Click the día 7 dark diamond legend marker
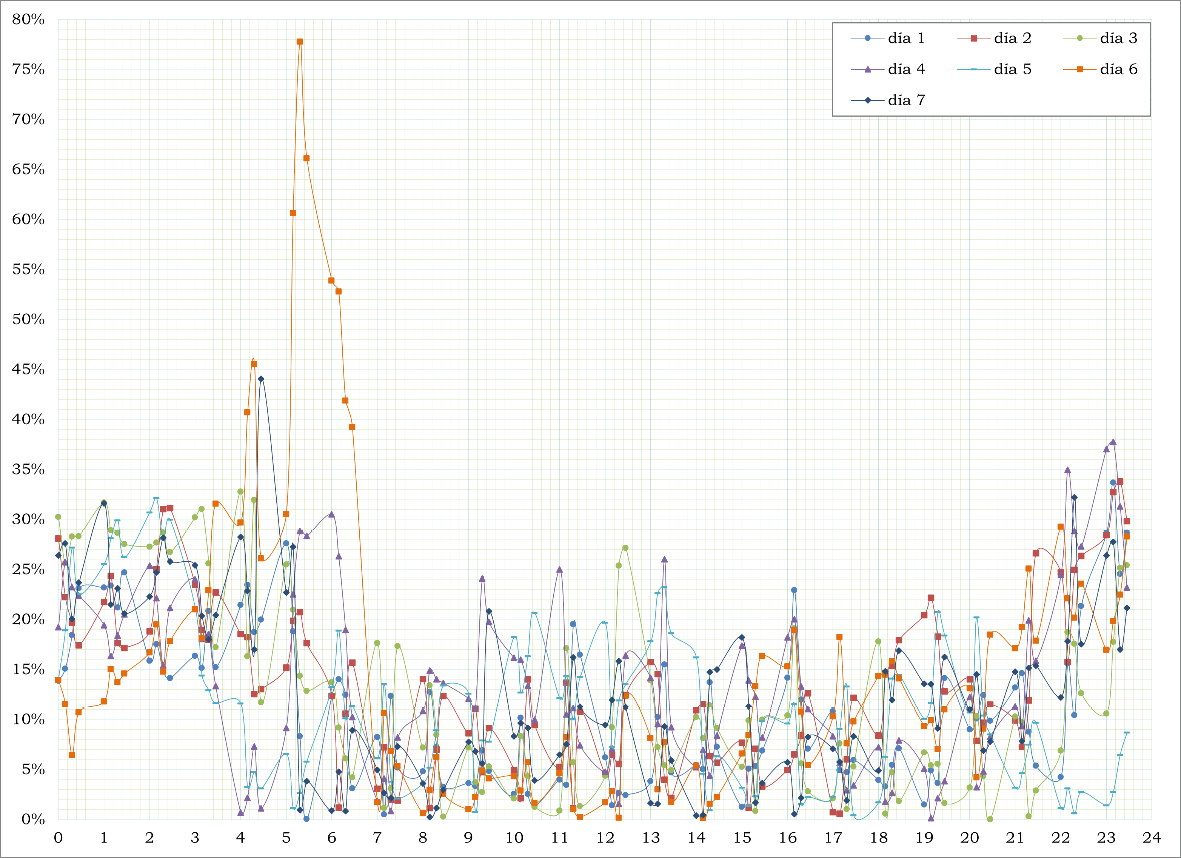This screenshot has width=1181, height=858. 867,100
